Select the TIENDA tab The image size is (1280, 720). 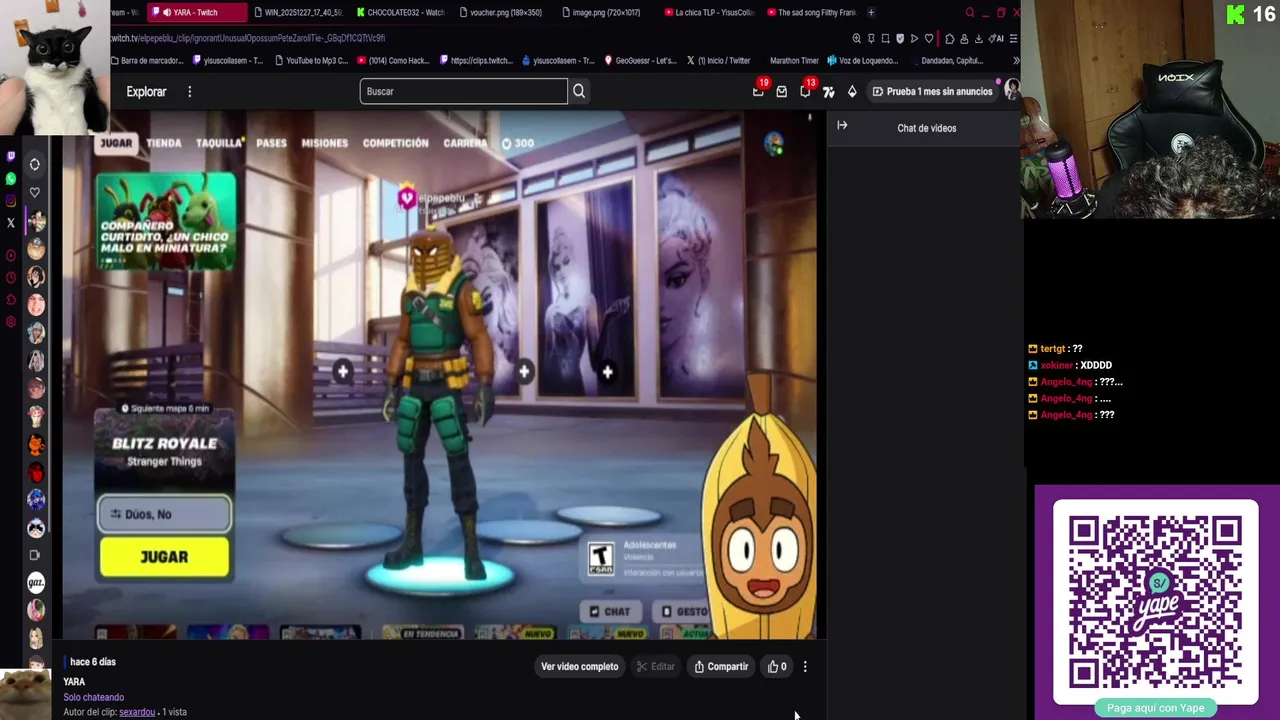(x=164, y=143)
